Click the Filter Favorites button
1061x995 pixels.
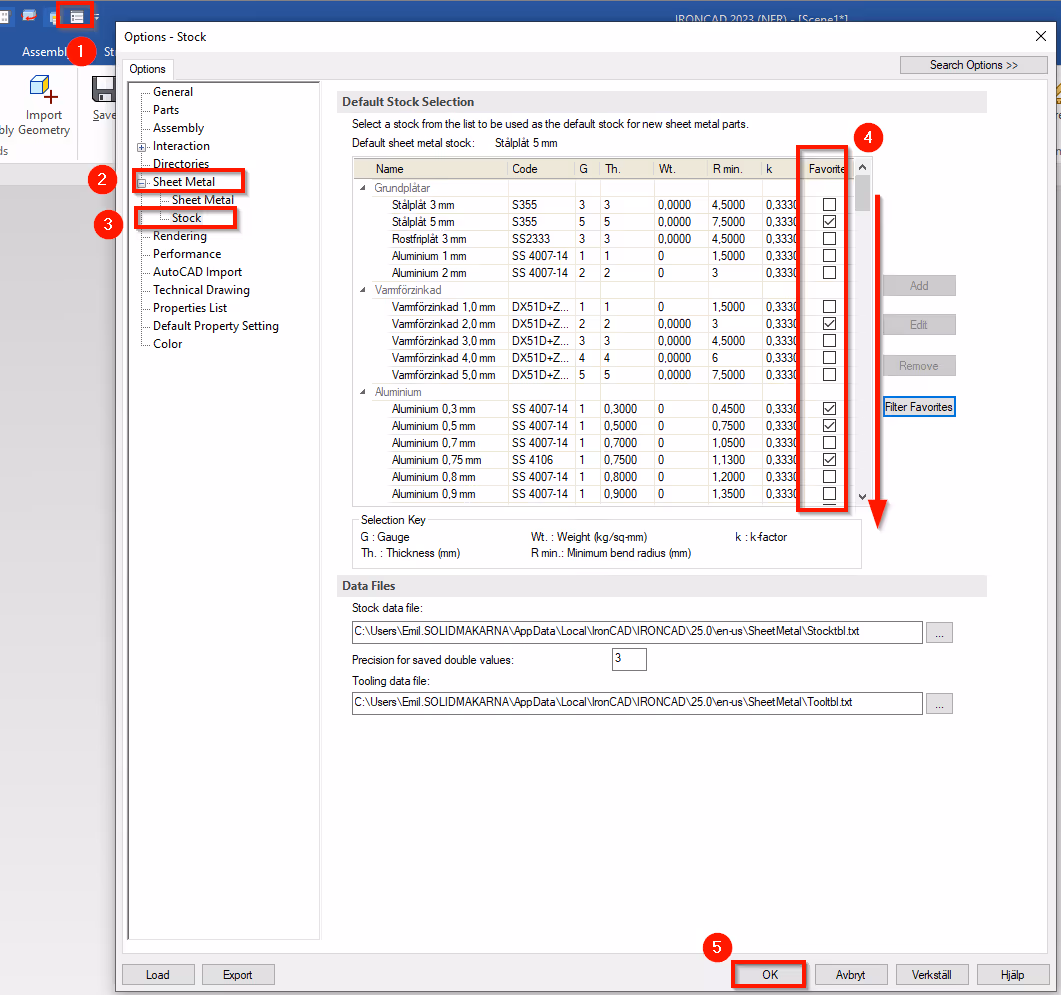(918, 407)
